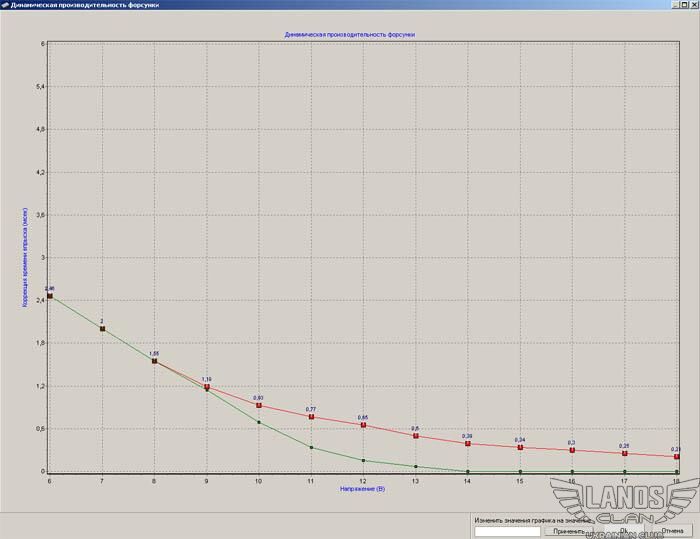This screenshot has width=700, height=539.
Task: Click the Применить (Apply) button
Action: pos(569,531)
